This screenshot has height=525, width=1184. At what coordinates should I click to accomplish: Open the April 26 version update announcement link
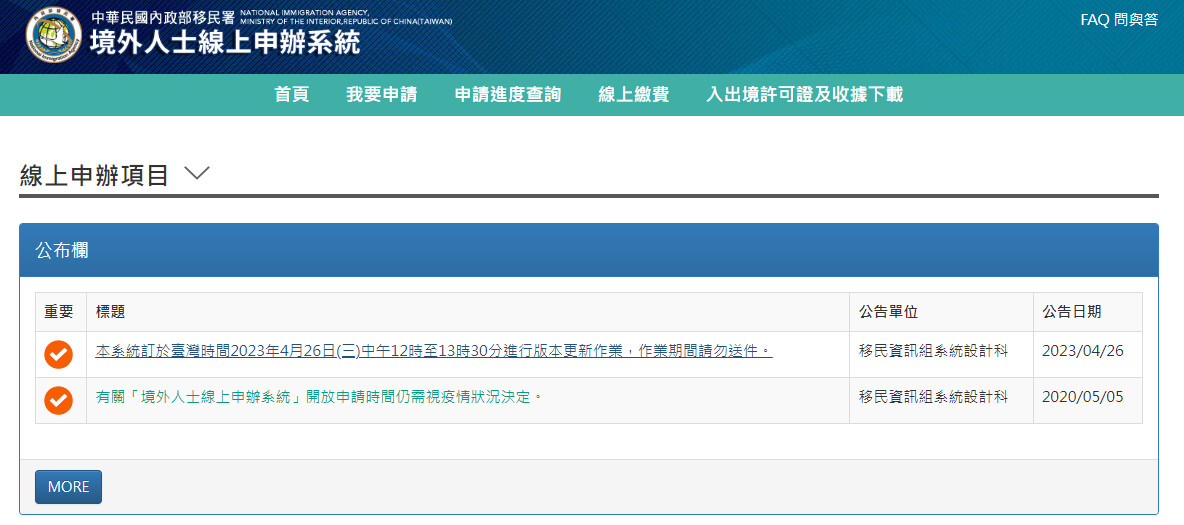(434, 351)
